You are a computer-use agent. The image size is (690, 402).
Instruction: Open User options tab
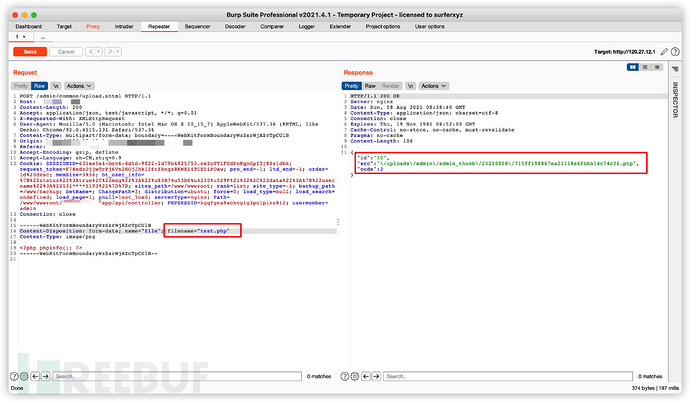pos(429,26)
